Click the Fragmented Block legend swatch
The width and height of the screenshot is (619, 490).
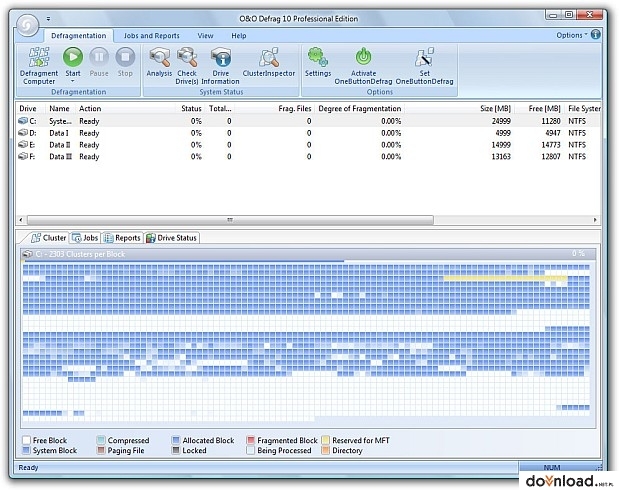pyautogui.click(x=251, y=440)
